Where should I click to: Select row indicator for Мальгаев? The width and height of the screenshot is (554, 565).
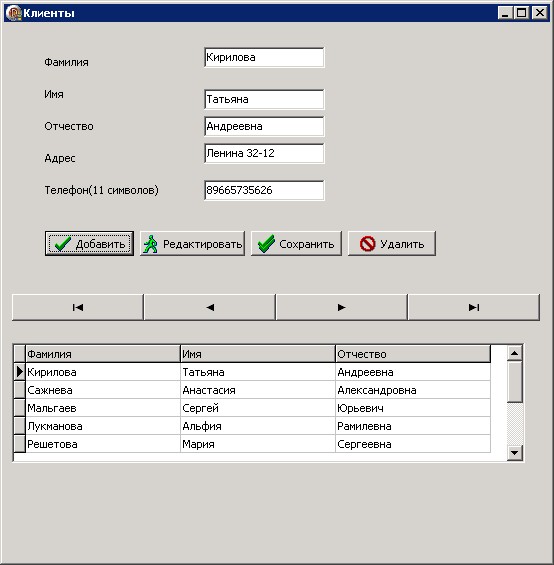(19, 408)
